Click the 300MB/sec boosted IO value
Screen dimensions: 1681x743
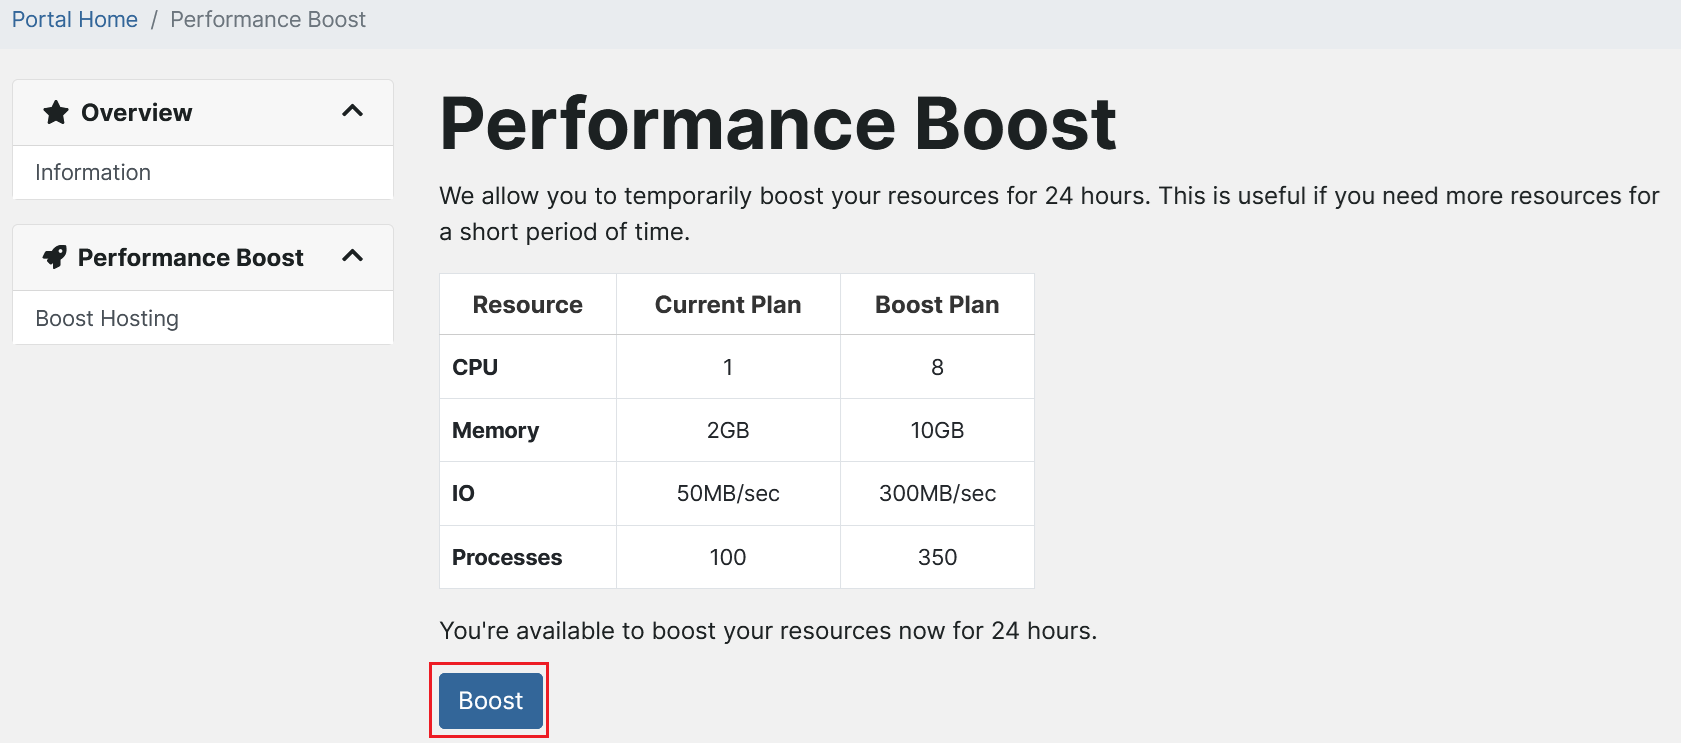pyautogui.click(x=936, y=493)
